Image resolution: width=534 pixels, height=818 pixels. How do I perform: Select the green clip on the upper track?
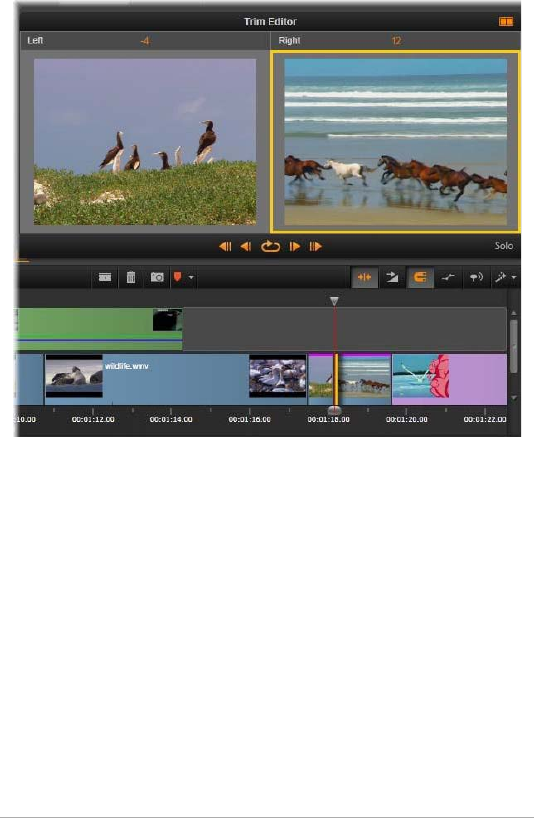99,329
